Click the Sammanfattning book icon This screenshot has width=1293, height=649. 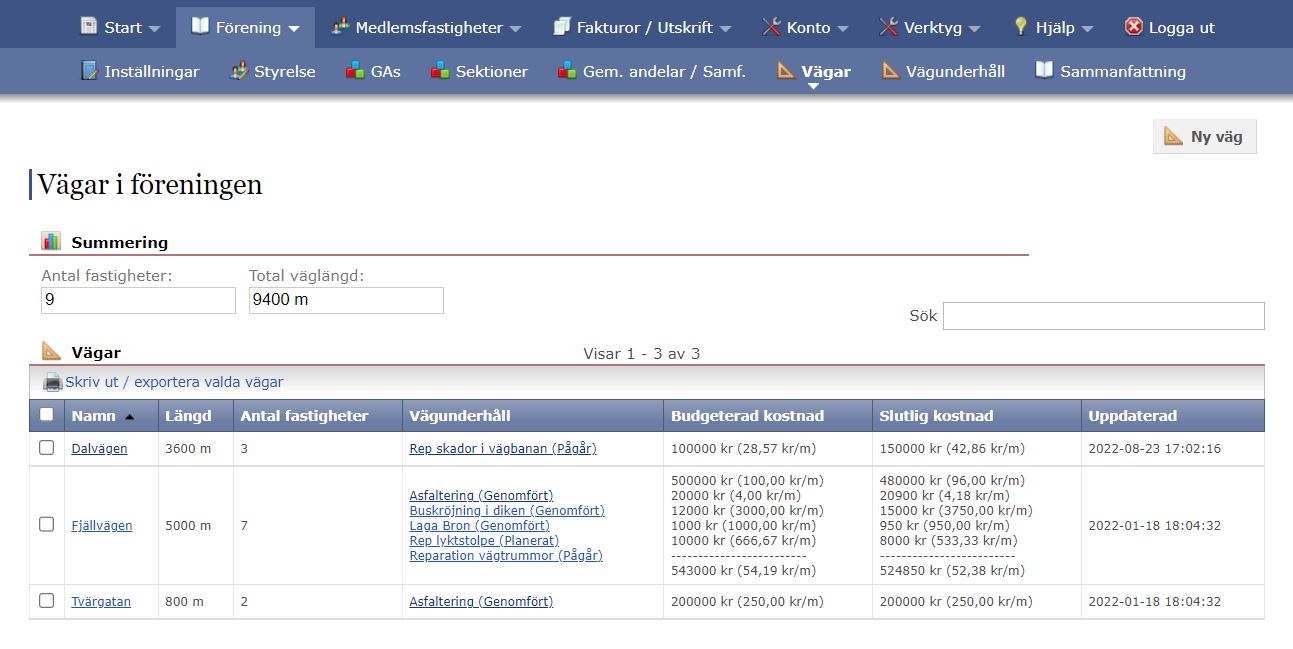pyautogui.click(x=1044, y=71)
